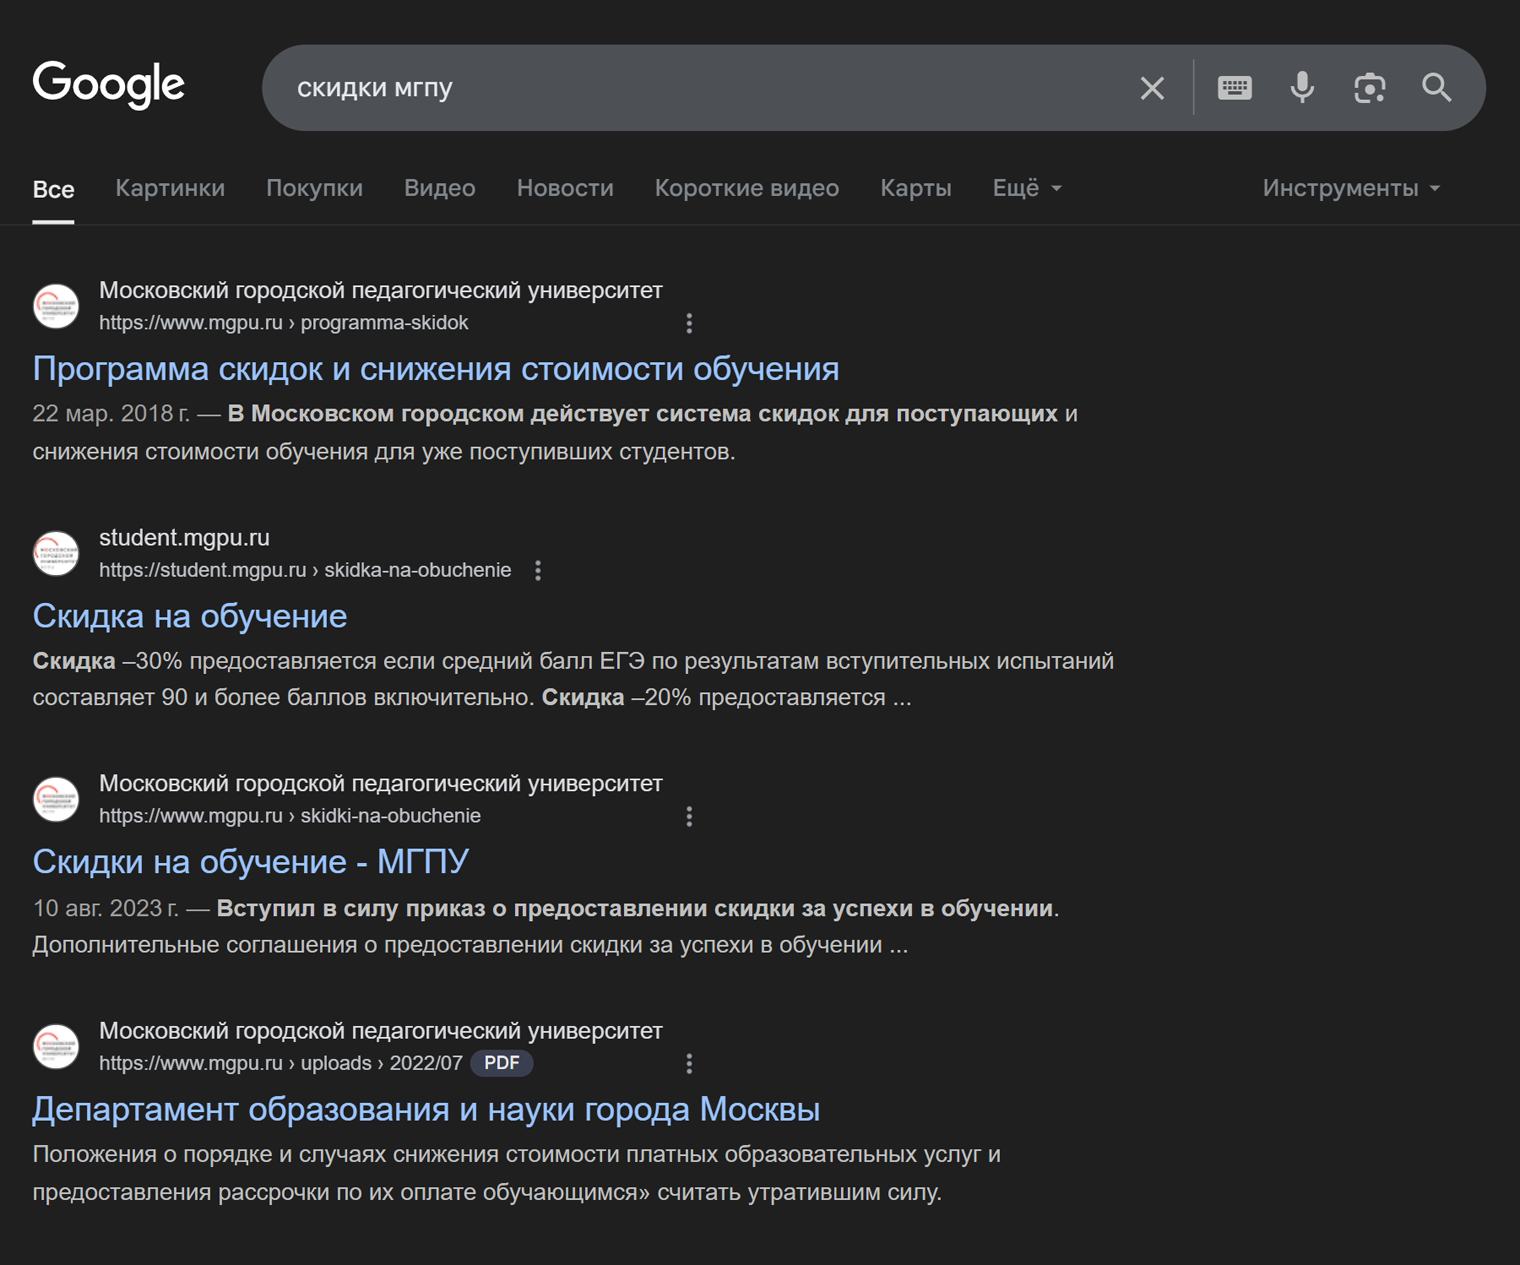
Task: Expand the Инструменты dropdown
Action: click(x=1351, y=188)
